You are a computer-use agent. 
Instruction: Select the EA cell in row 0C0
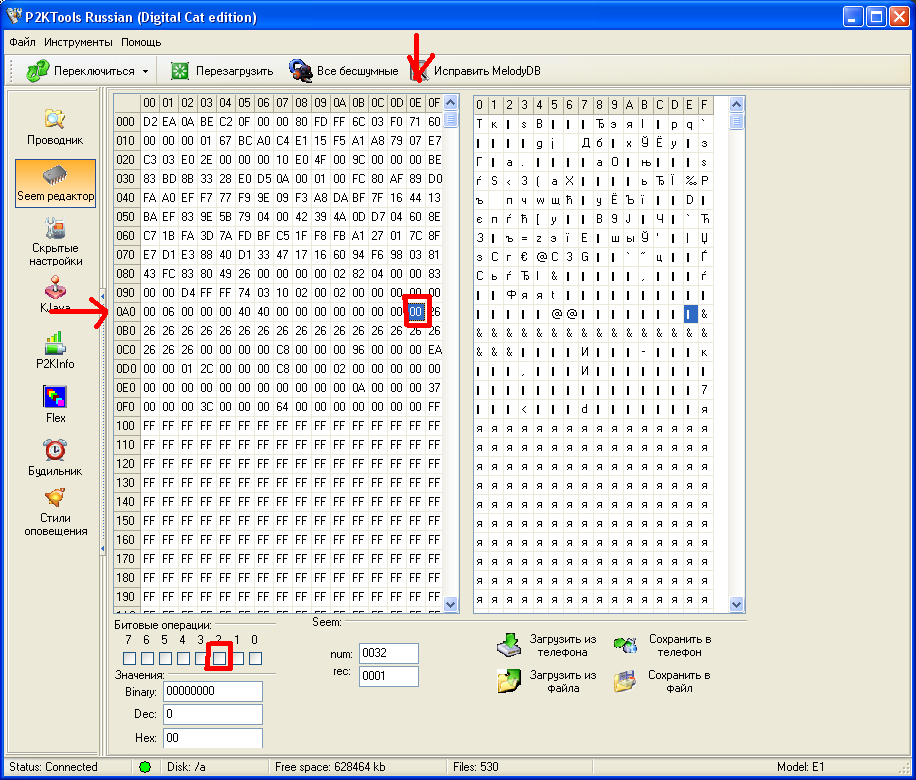(x=434, y=349)
